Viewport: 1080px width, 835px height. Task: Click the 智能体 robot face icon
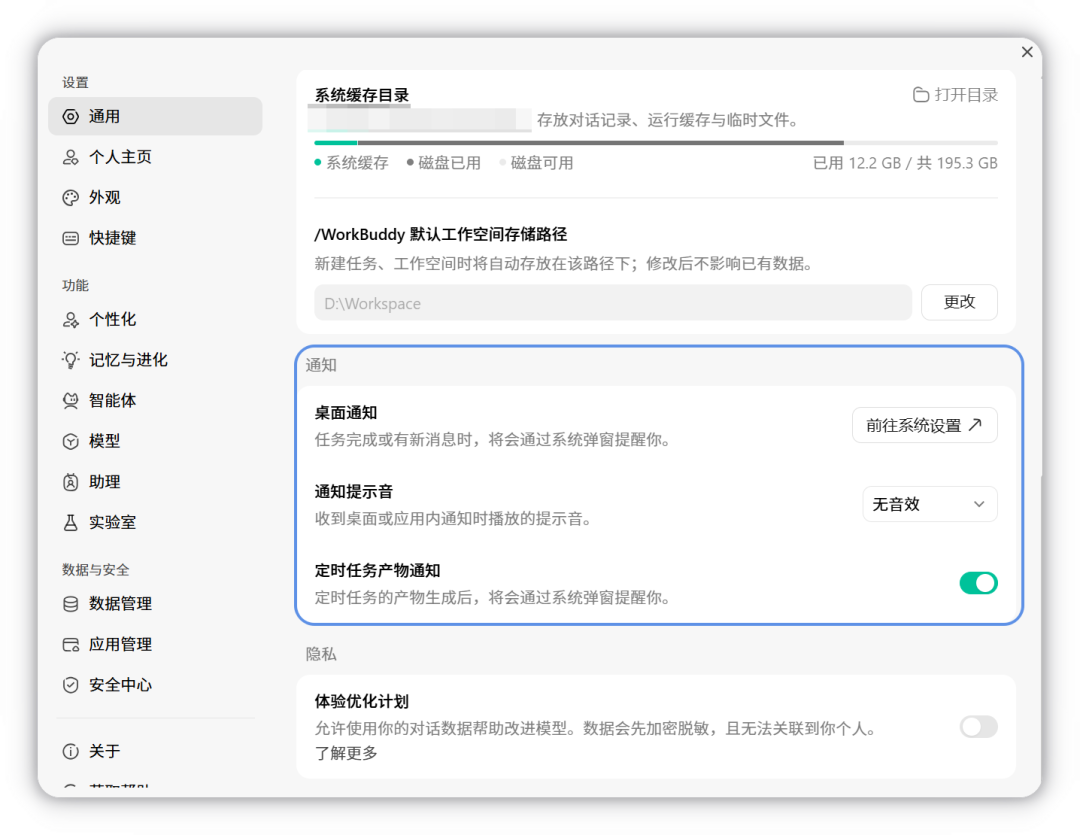(70, 400)
